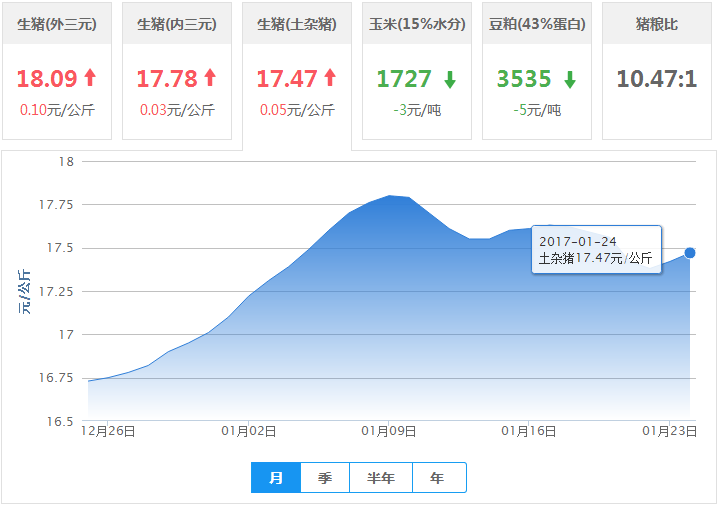Click the 16.75 y-axis label
Viewport: 721px width, 509px height.
(56, 378)
